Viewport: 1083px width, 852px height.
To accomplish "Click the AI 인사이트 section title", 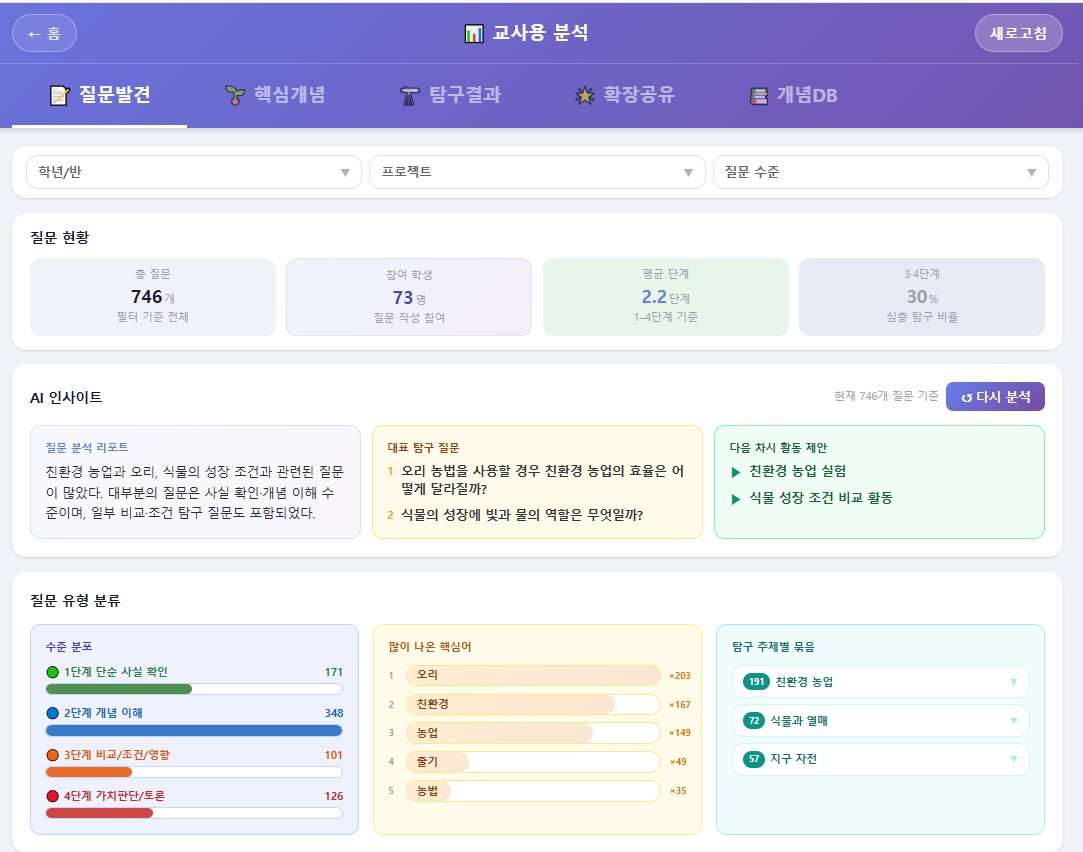I will pyautogui.click(x=66, y=398).
